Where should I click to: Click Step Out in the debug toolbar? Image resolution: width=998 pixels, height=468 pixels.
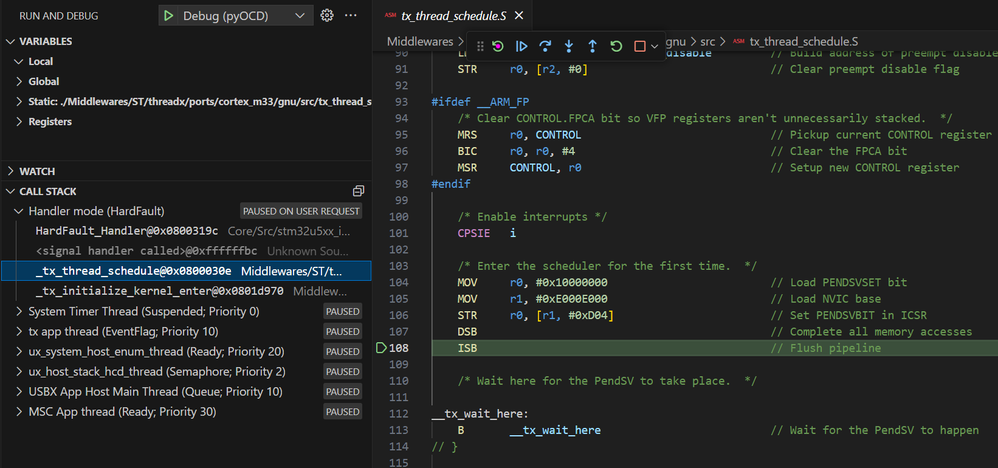coord(593,46)
